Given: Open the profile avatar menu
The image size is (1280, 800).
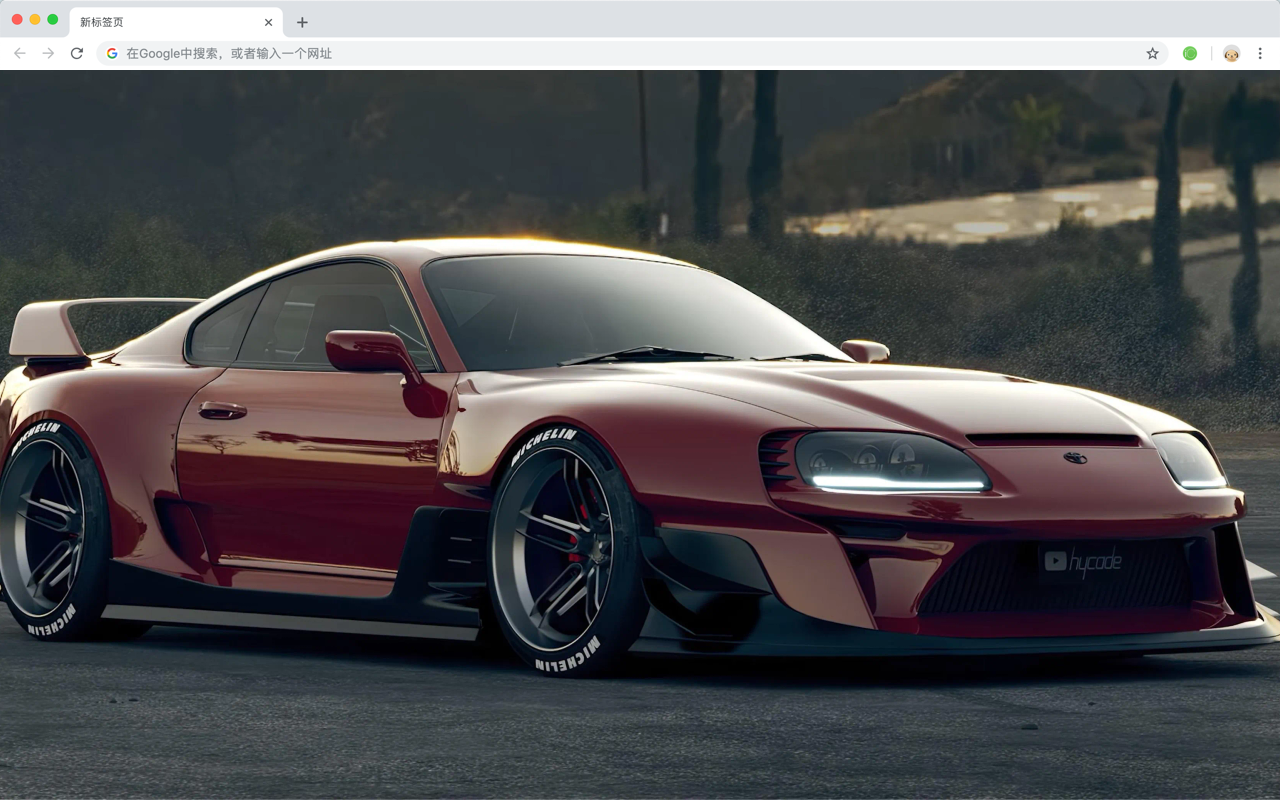Looking at the screenshot, I should (x=1232, y=53).
